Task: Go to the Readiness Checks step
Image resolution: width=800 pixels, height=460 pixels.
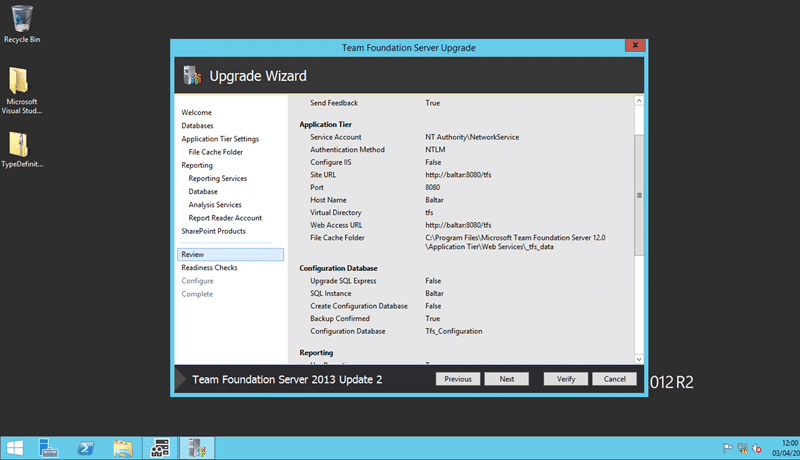Action: click(x=209, y=268)
